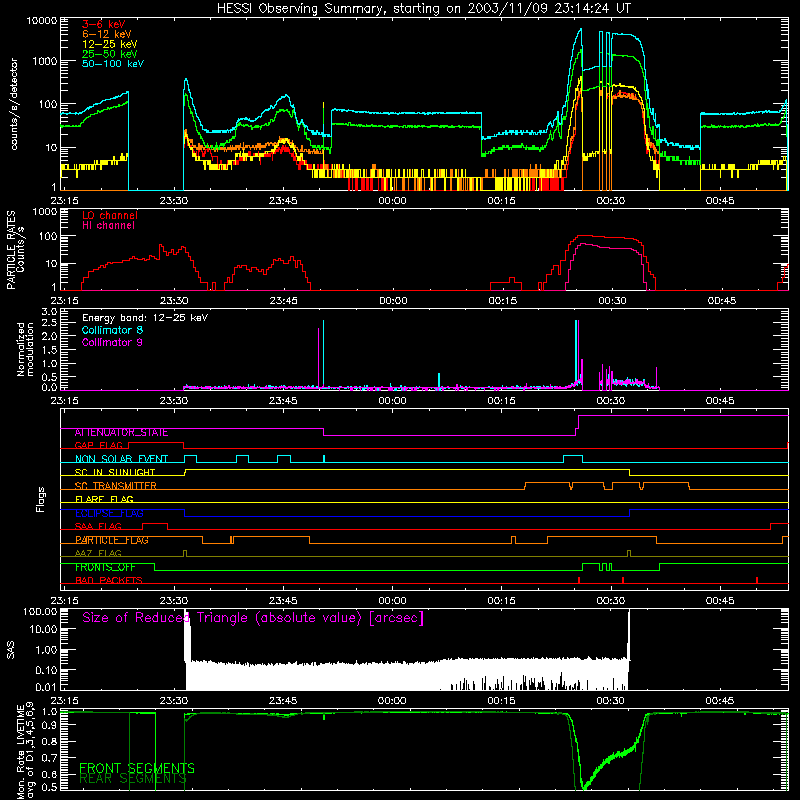Screen dimensions: 800x800
Task: Select the BAD_PACKETS flag label
Action: tap(109, 581)
